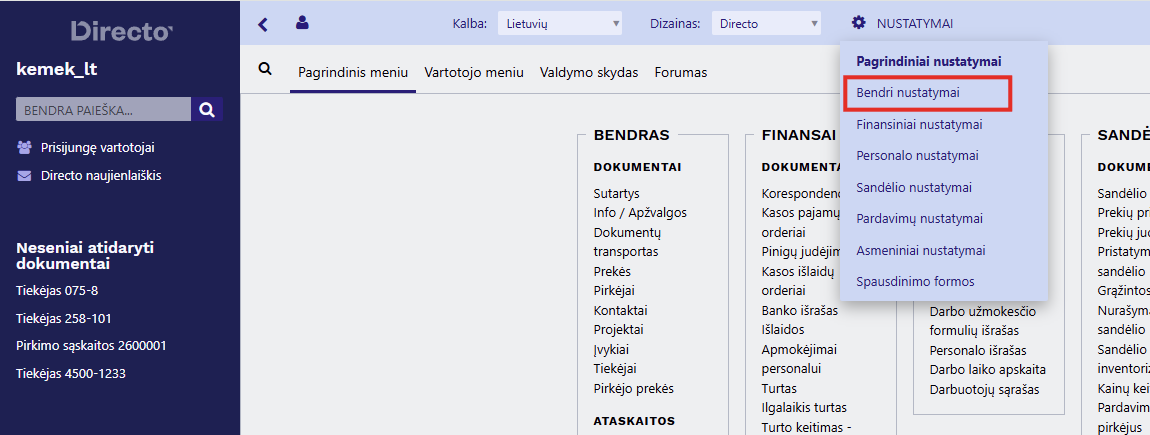1150x435 pixels.
Task: Open Prekės under Bendras
Action: tap(612, 271)
